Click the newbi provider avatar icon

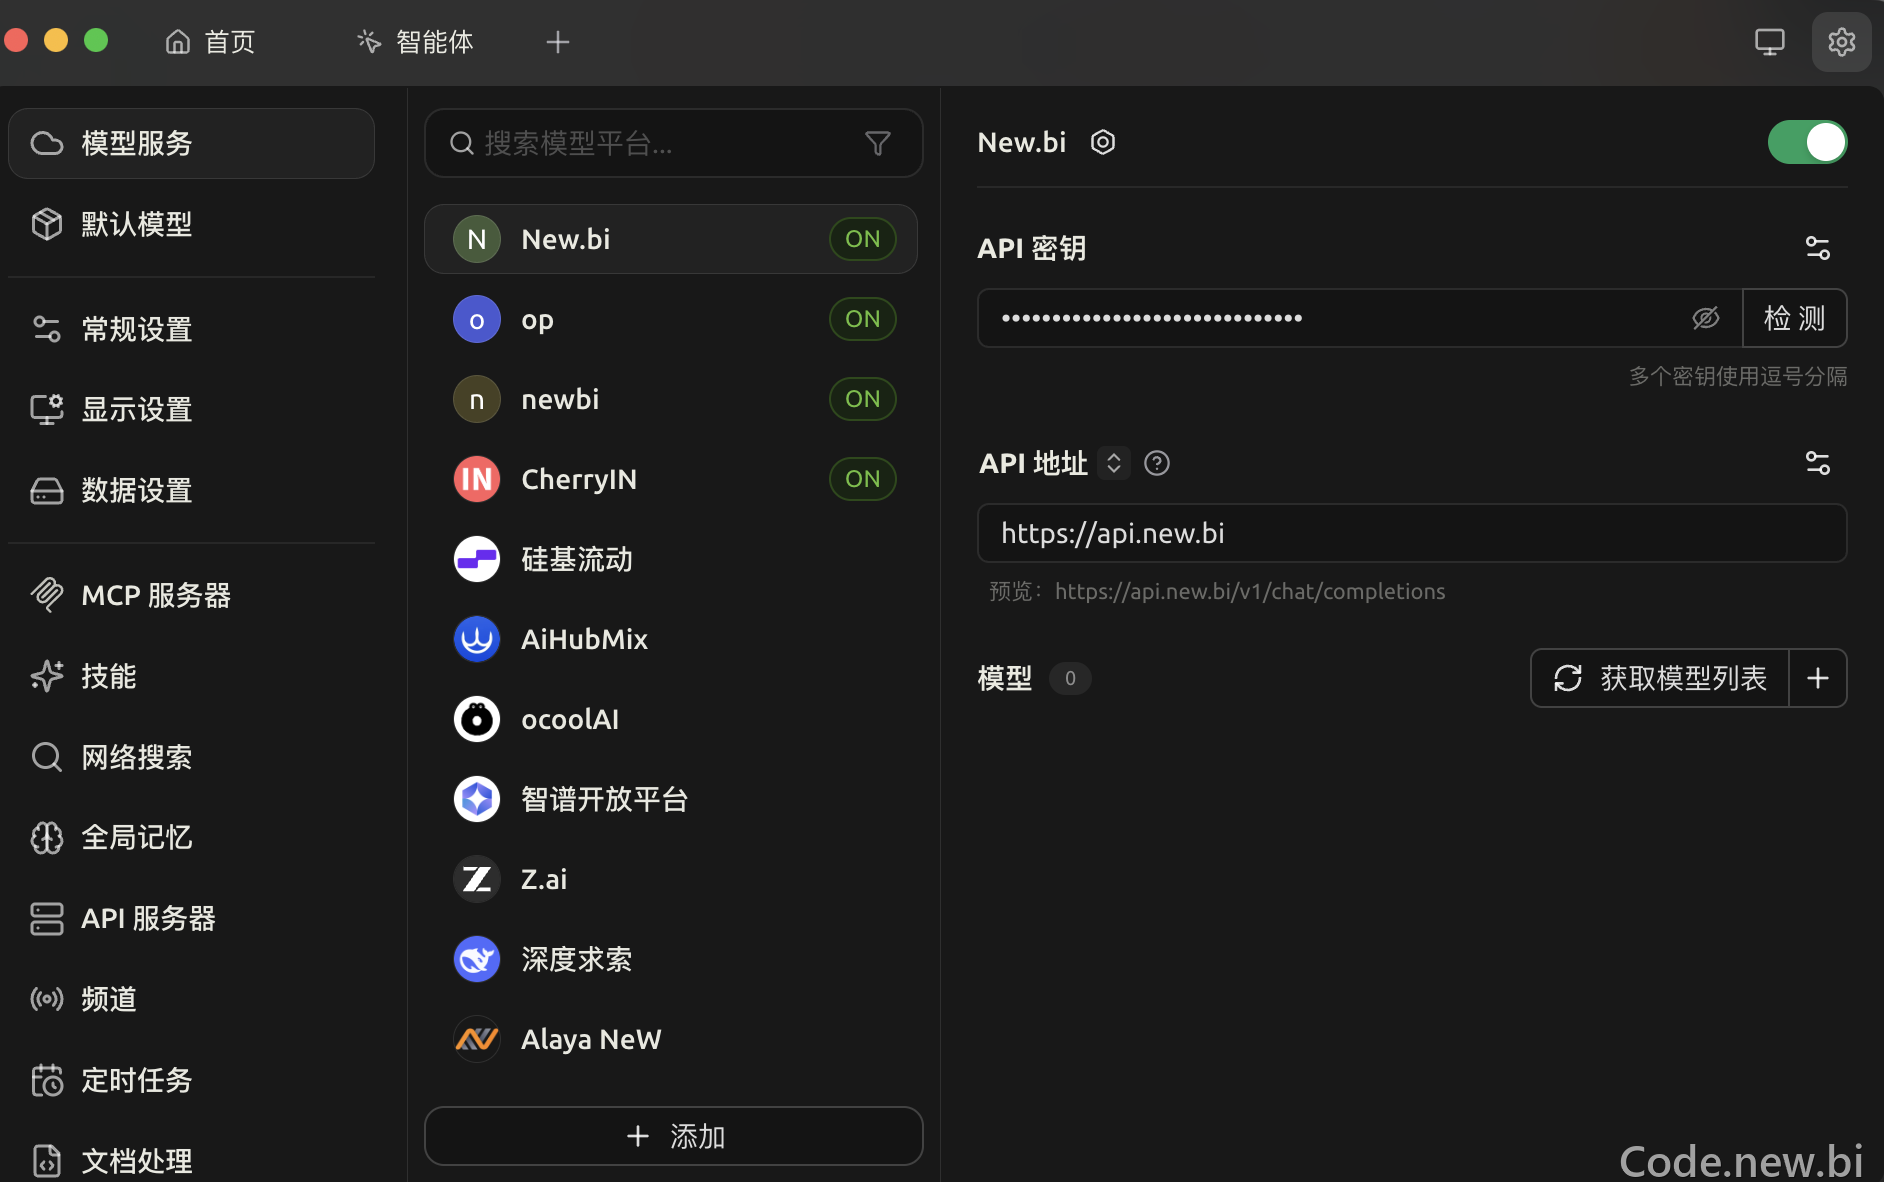(x=477, y=399)
